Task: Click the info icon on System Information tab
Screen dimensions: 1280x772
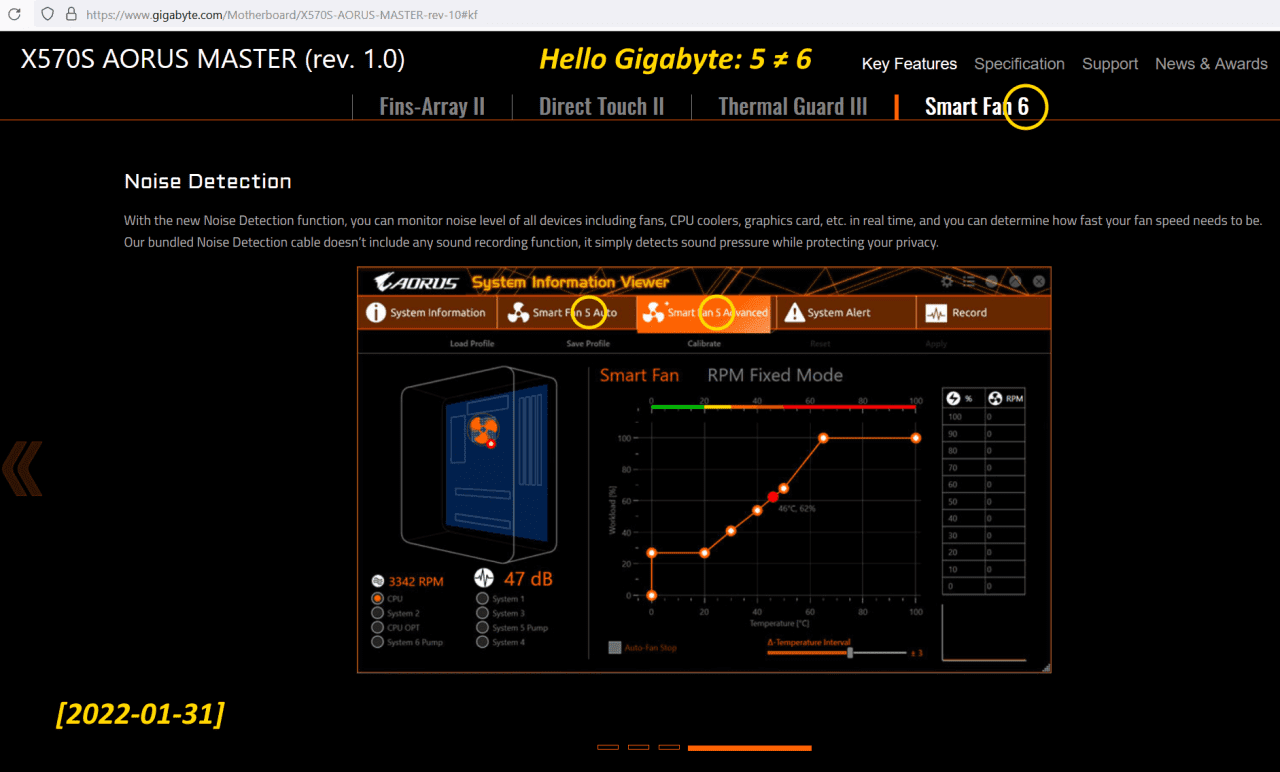Action: click(x=376, y=313)
